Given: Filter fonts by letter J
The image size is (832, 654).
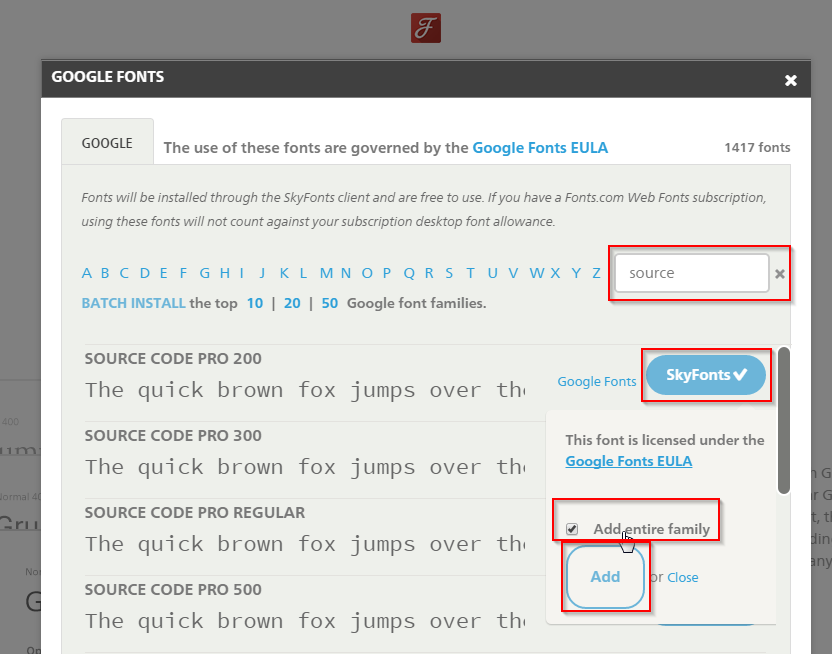Looking at the screenshot, I should coord(262,273).
